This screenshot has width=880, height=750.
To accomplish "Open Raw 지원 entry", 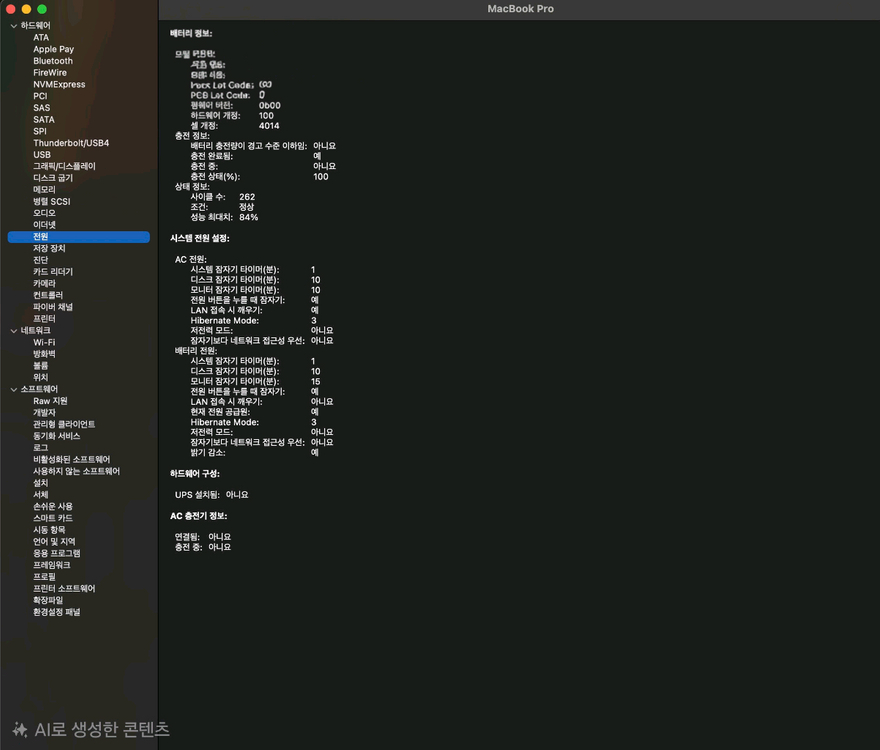I will [51, 401].
